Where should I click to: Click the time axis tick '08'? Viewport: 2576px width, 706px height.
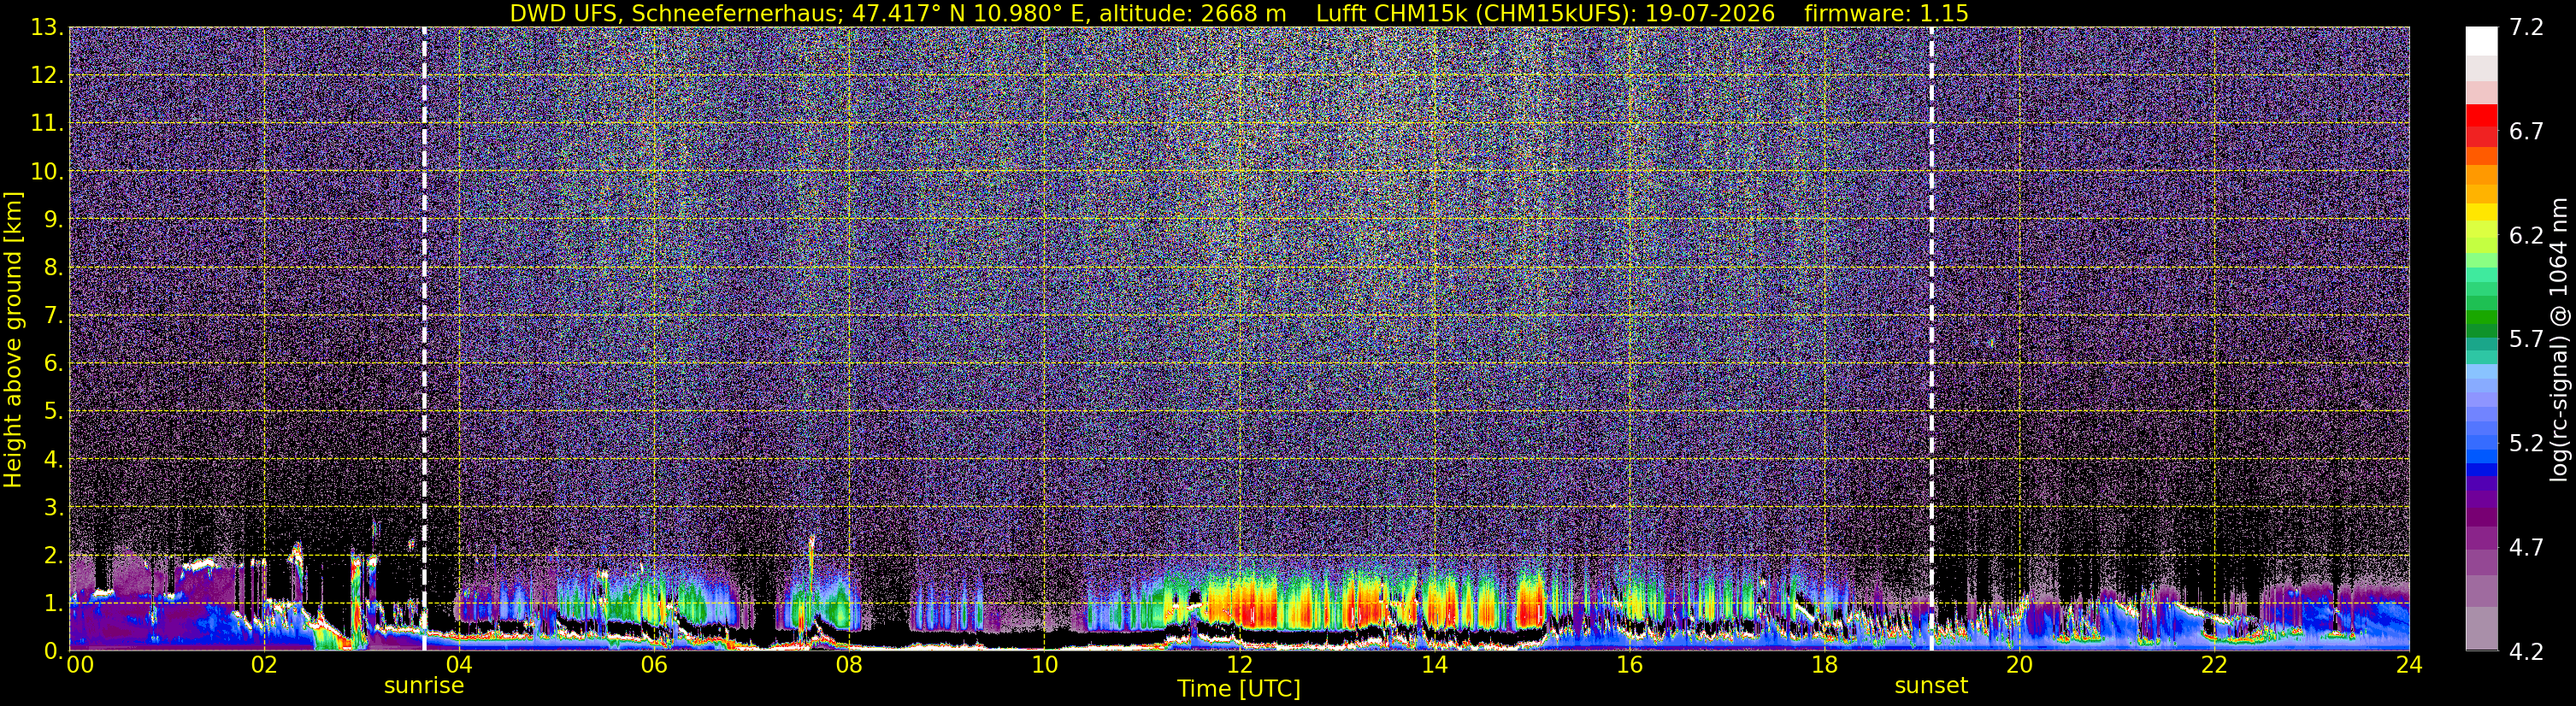click(x=848, y=666)
